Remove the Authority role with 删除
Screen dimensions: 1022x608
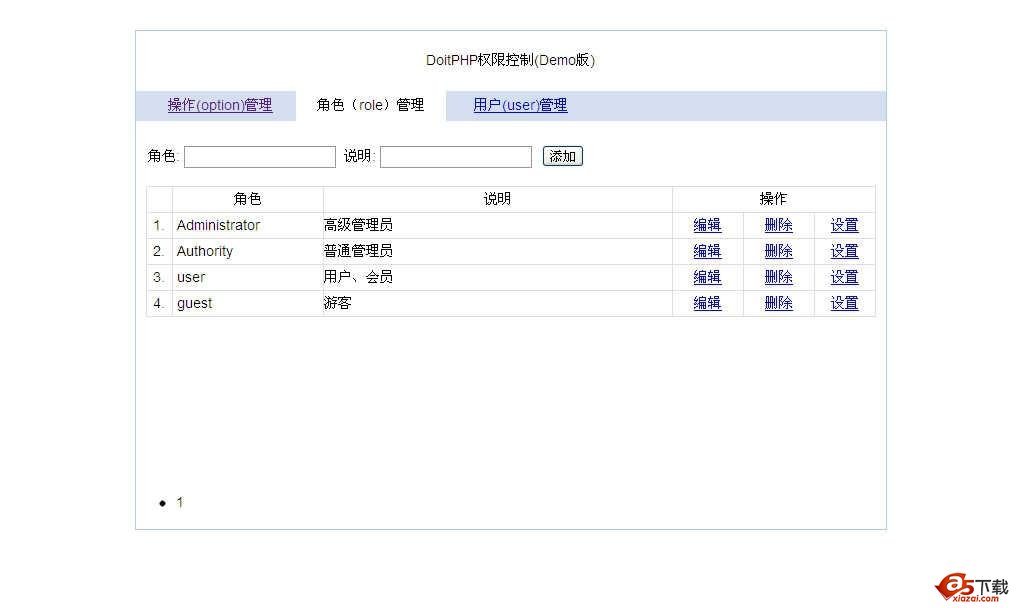[778, 251]
